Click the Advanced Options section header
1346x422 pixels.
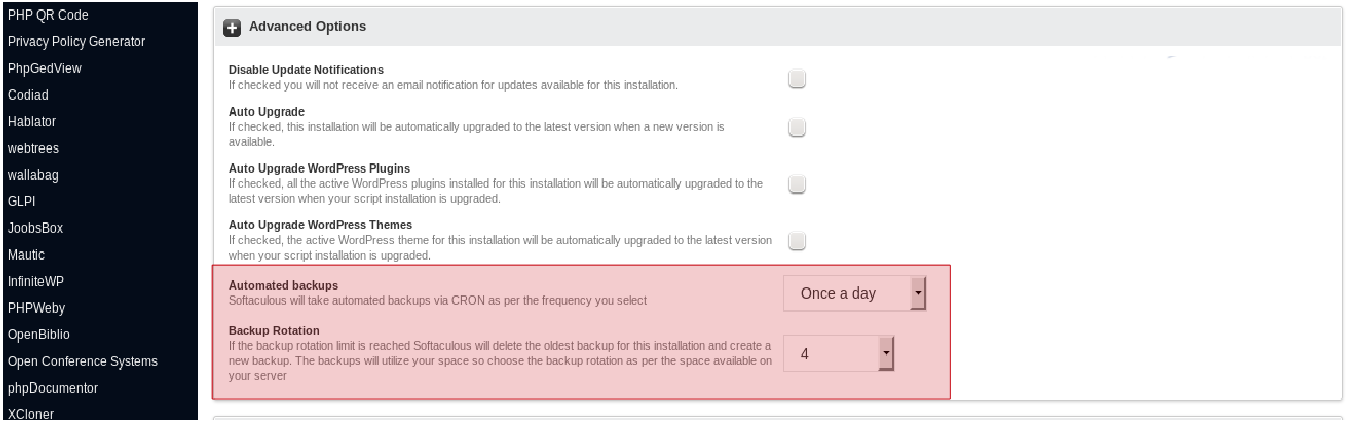(307, 27)
